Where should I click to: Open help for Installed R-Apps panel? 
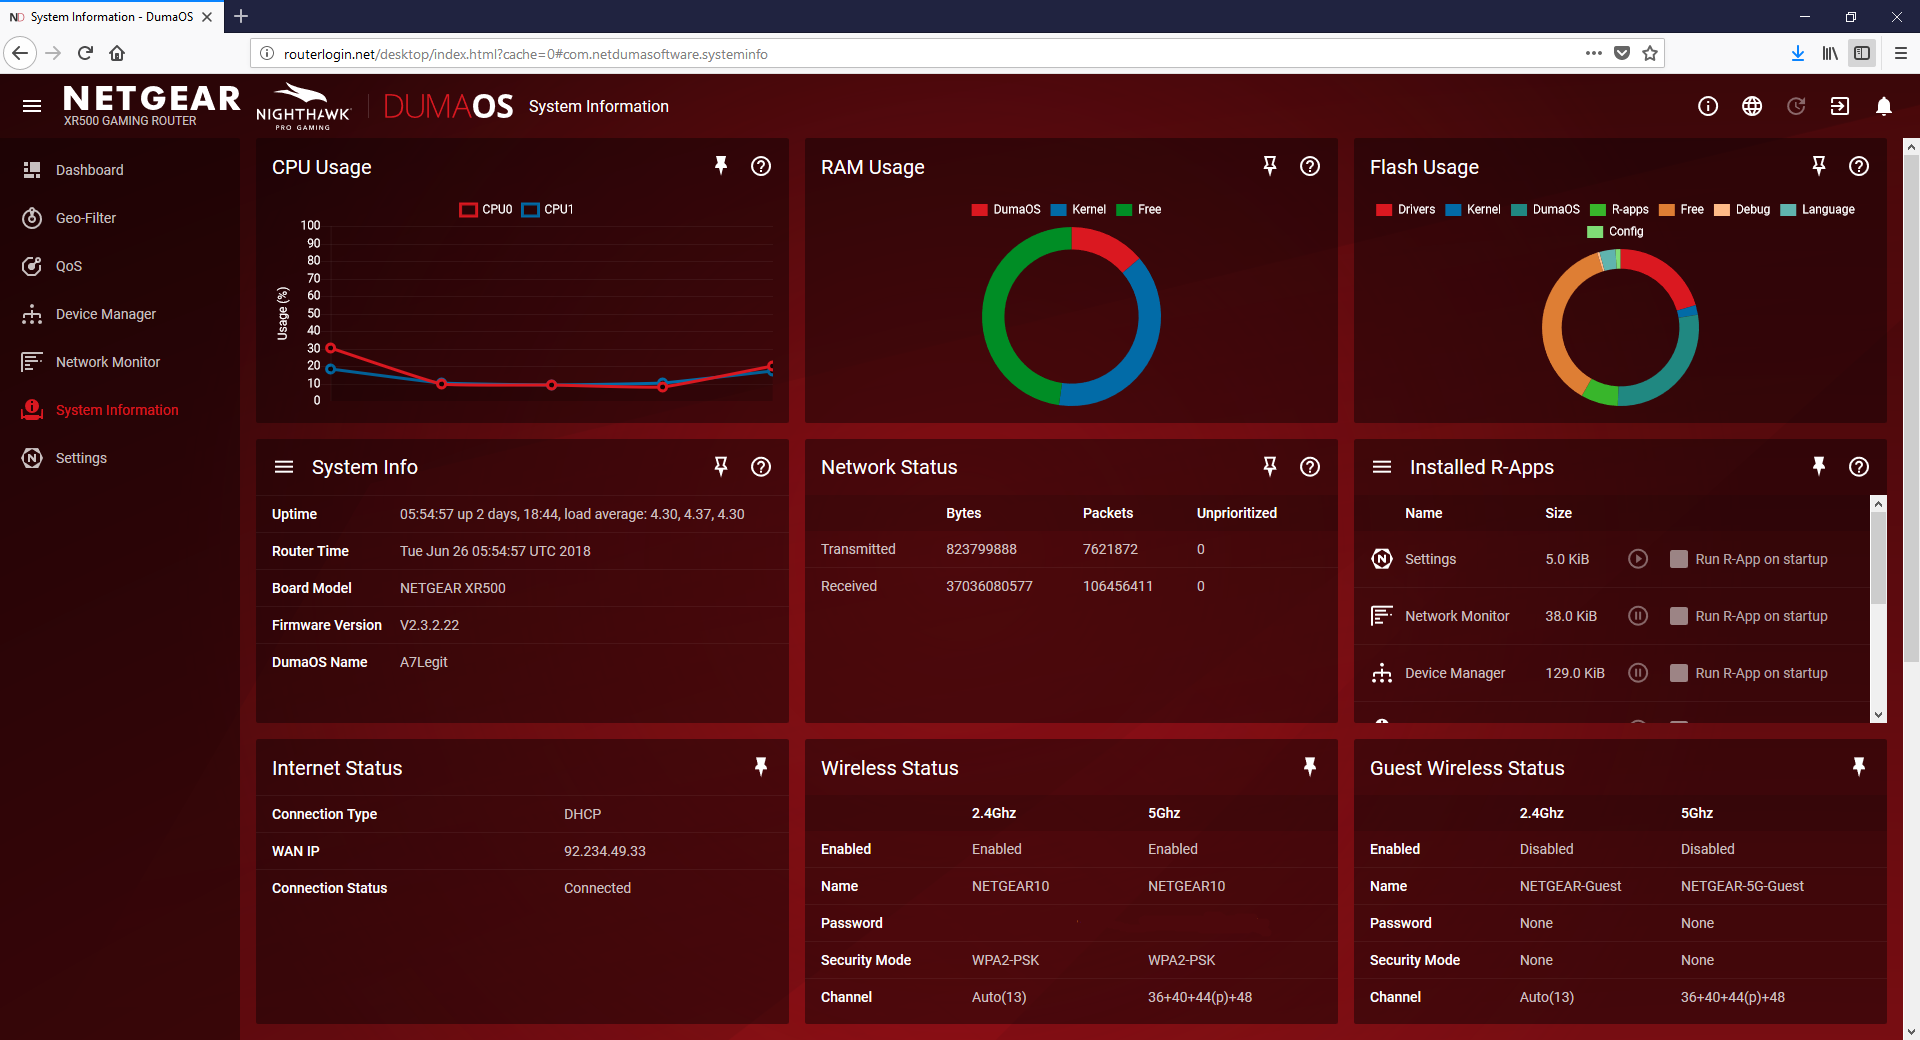tap(1859, 466)
